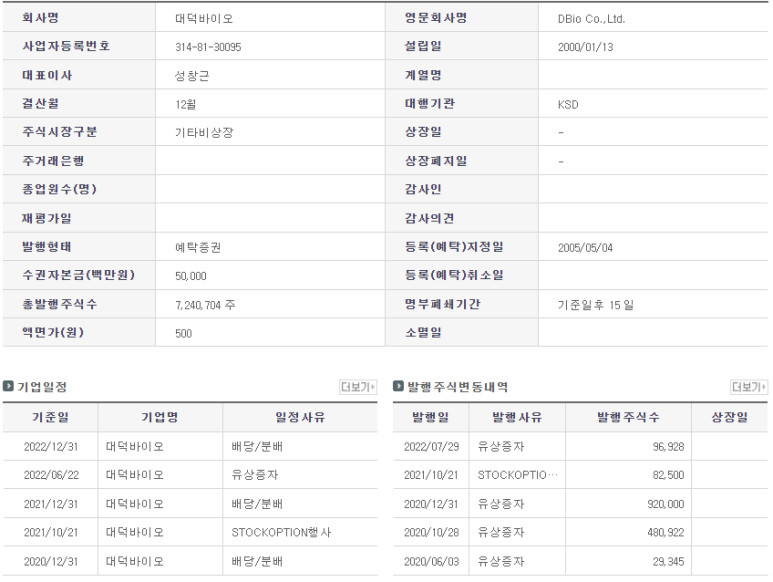Image resolution: width=773 pixels, height=582 pixels.
Task: Click company name value 대덕바이오 in info table
Action: 204,19
